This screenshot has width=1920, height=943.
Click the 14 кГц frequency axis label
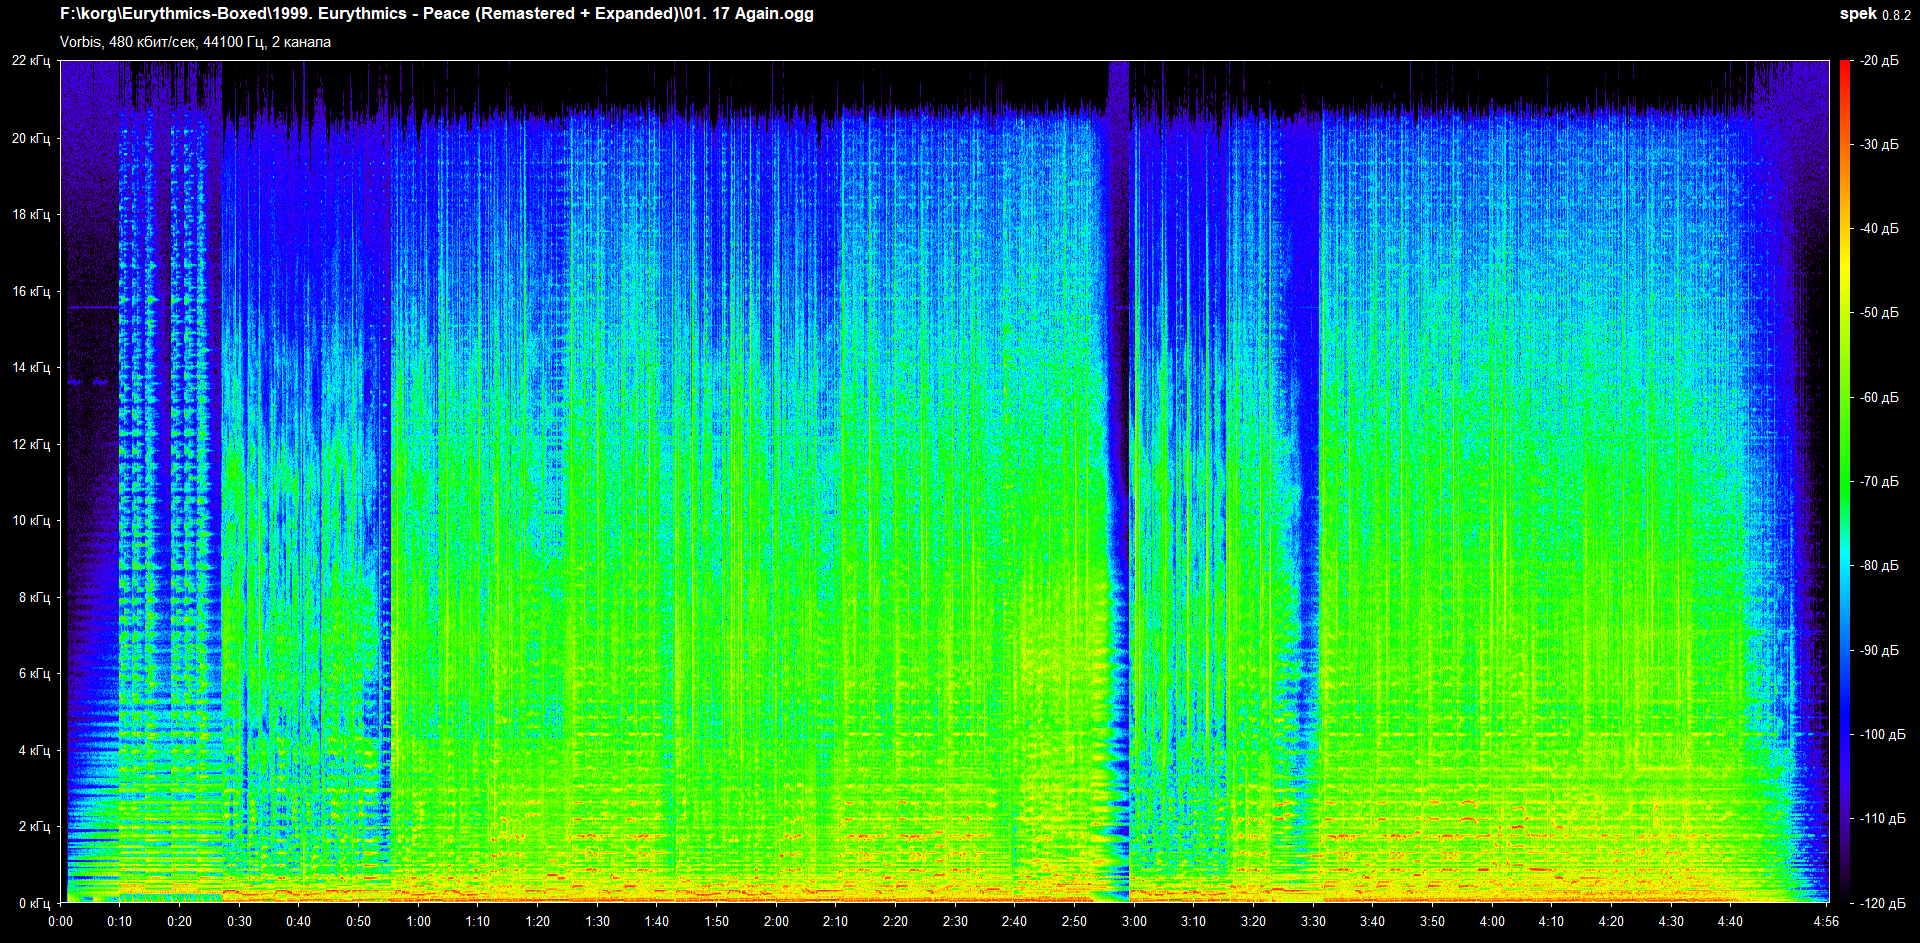(31, 367)
